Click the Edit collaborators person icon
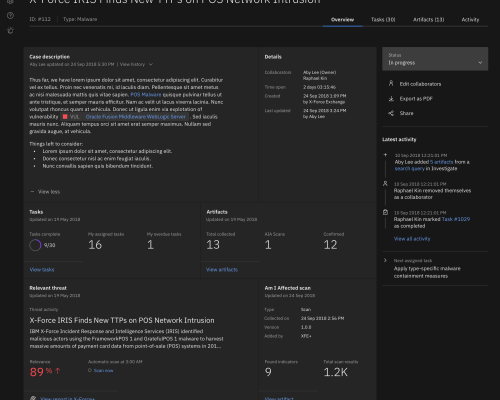 coord(391,83)
